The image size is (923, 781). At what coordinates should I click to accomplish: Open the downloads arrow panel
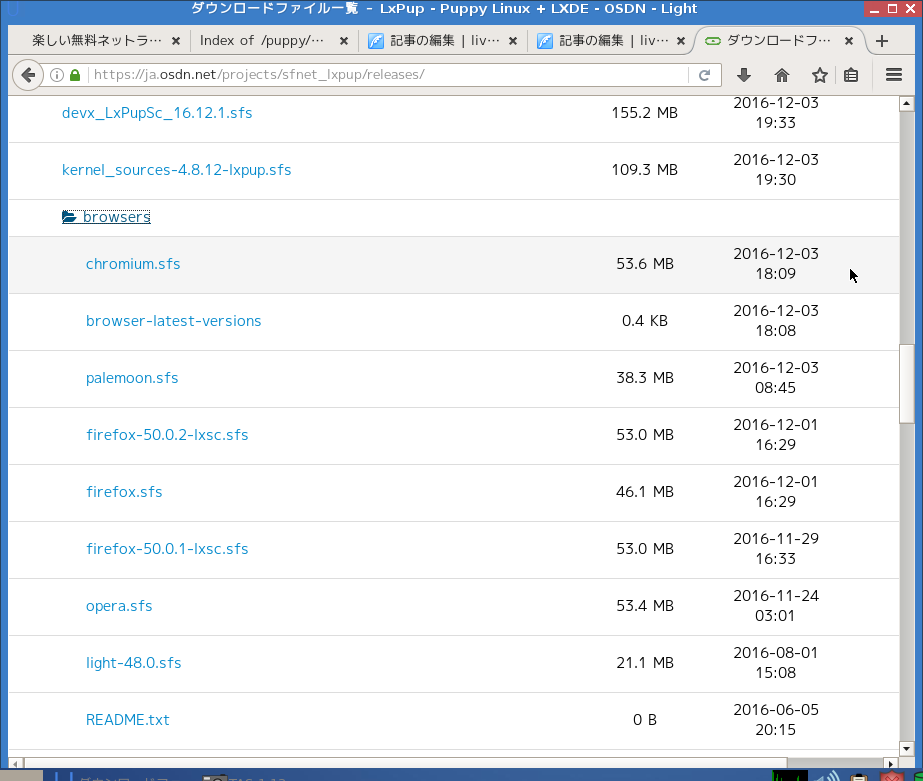pyautogui.click(x=743, y=75)
